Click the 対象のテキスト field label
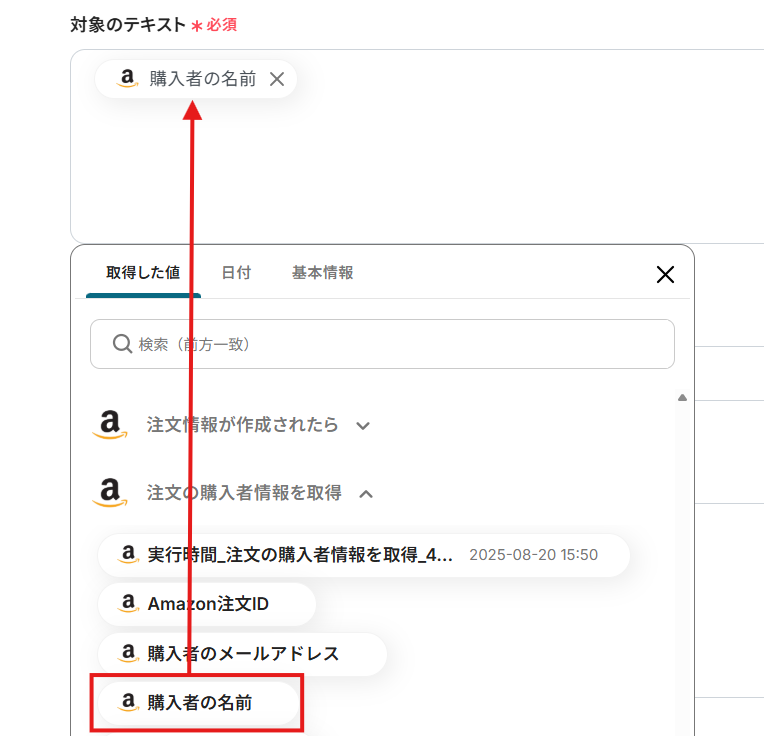Viewport: 764px width, 736px height. click(128, 24)
